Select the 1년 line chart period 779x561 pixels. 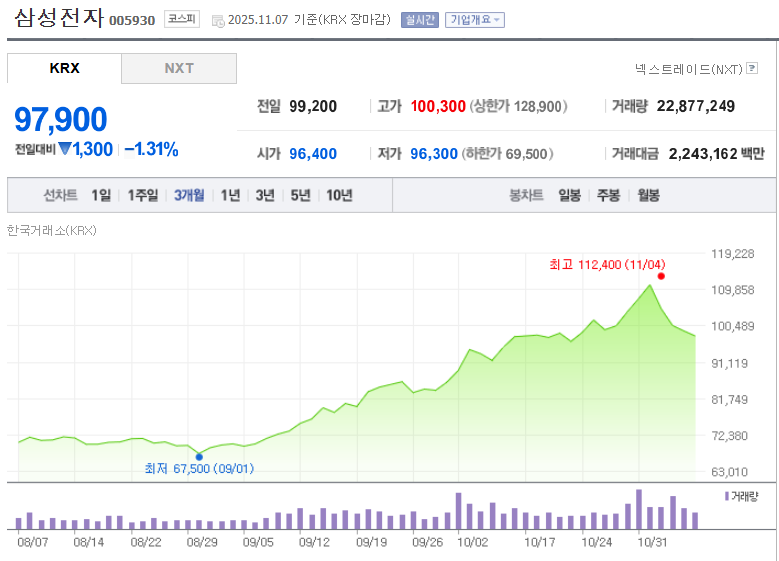point(230,195)
